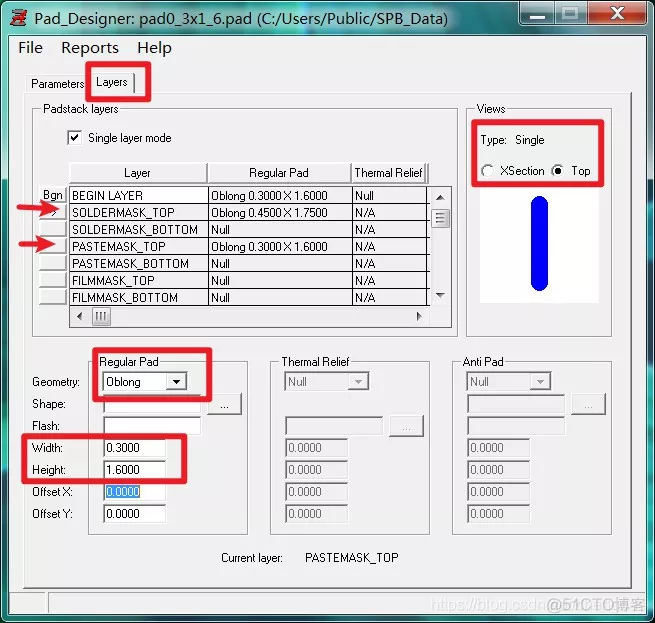
Task: Click the row selector beside SOLDERMASK_TOP
Action: pyautogui.click(x=53, y=212)
